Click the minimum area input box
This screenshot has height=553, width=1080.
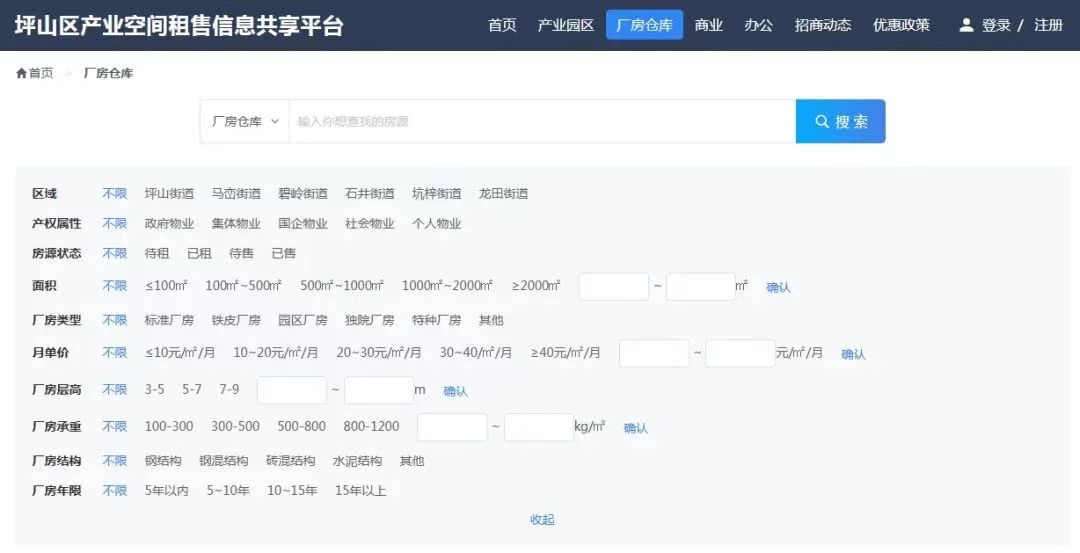613,287
